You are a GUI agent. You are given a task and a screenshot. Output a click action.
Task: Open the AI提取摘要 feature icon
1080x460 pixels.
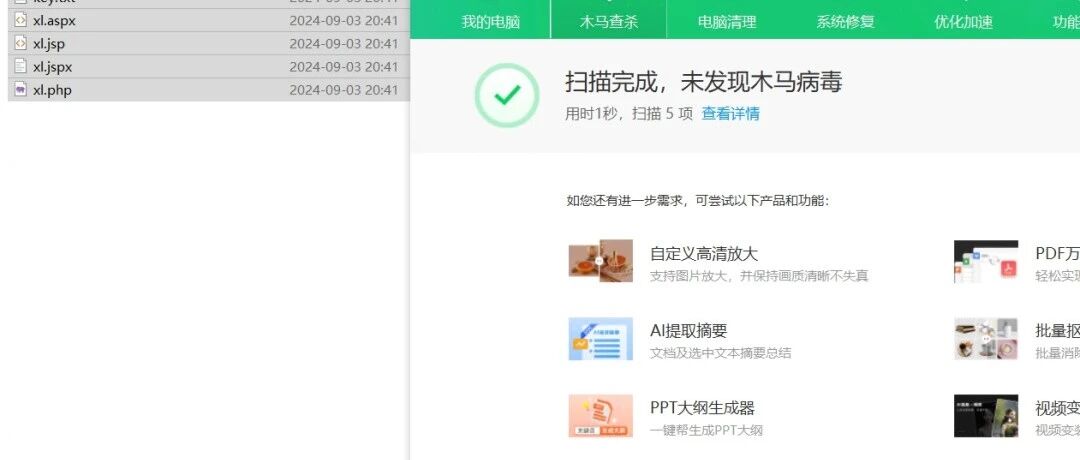(601, 338)
